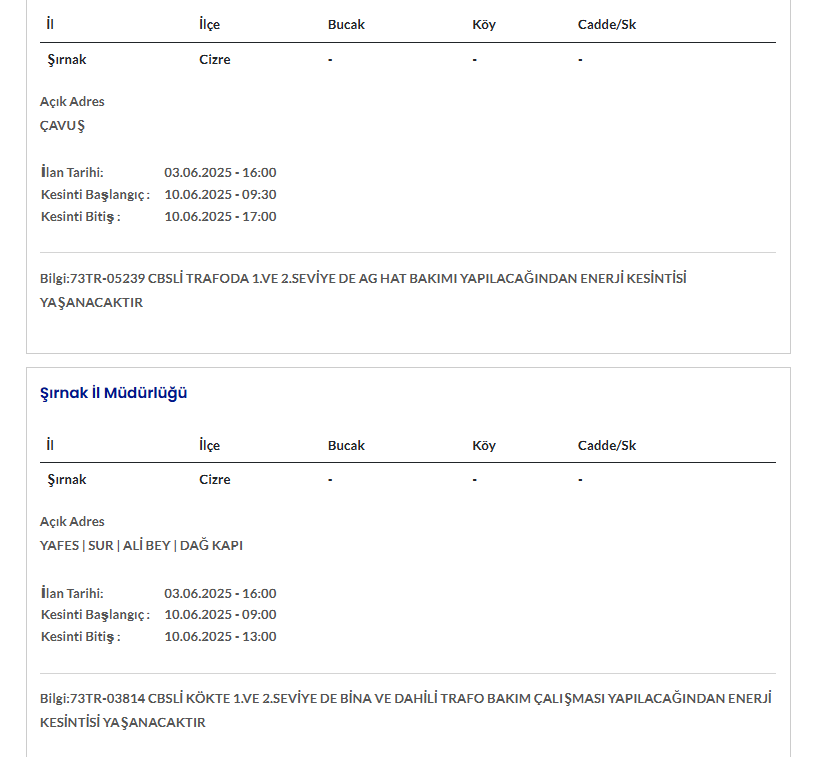Click the Cadde/Sk header in the second table
The height and width of the screenshot is (757, 817).
click(606, 445)
